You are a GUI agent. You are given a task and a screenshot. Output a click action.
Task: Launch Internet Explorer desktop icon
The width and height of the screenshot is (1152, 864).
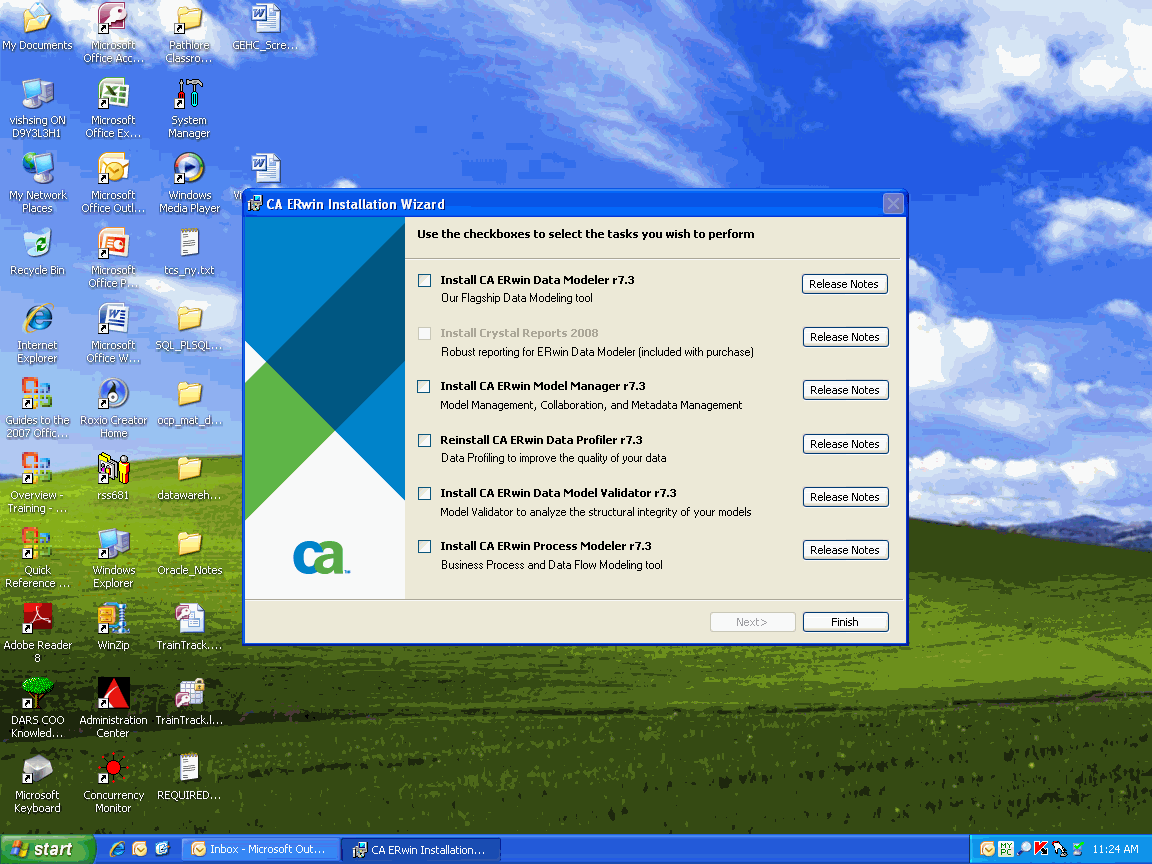(x=37, y=332)
